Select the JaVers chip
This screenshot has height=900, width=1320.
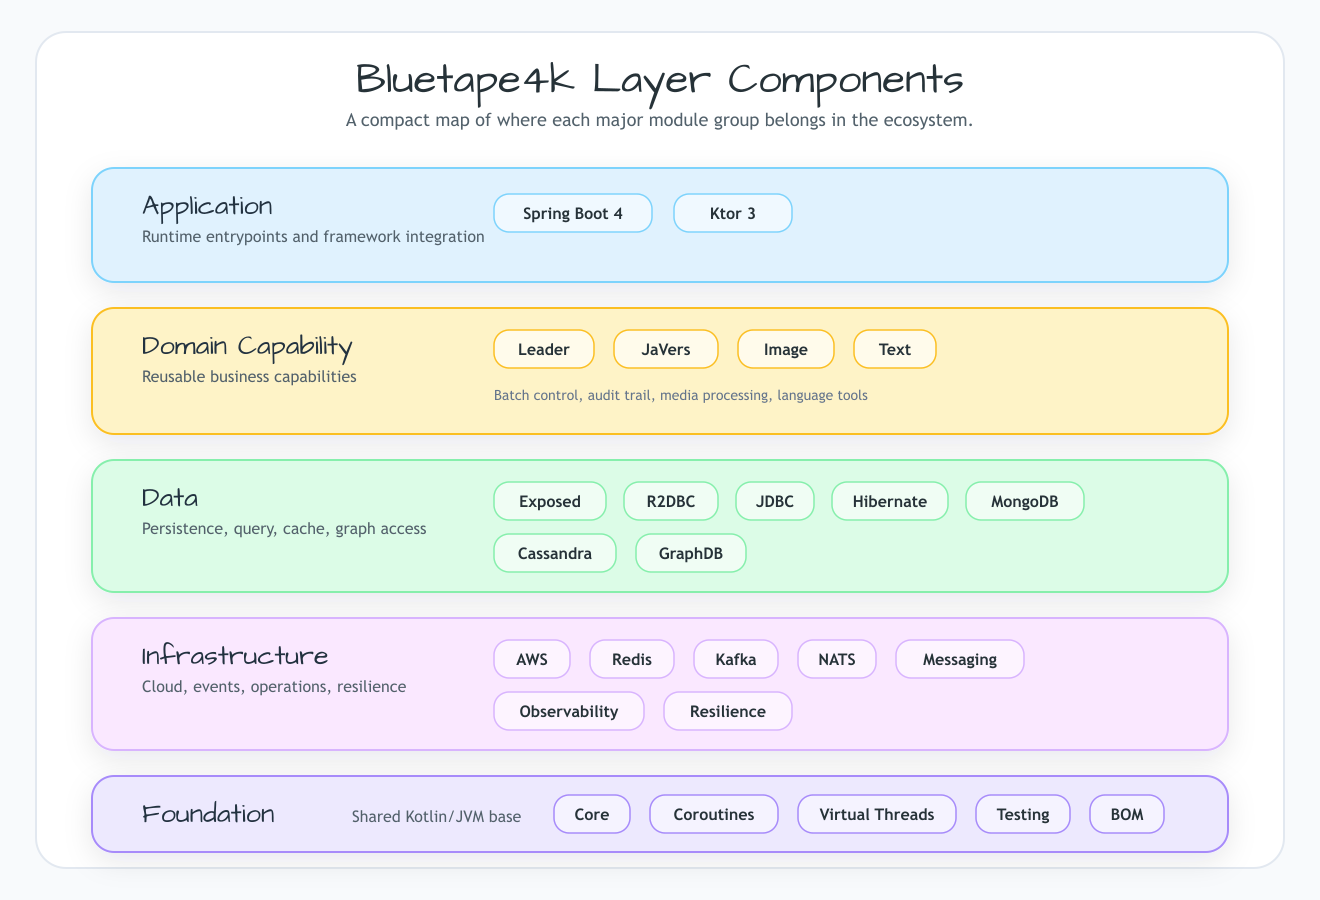(x=666, y=349)
